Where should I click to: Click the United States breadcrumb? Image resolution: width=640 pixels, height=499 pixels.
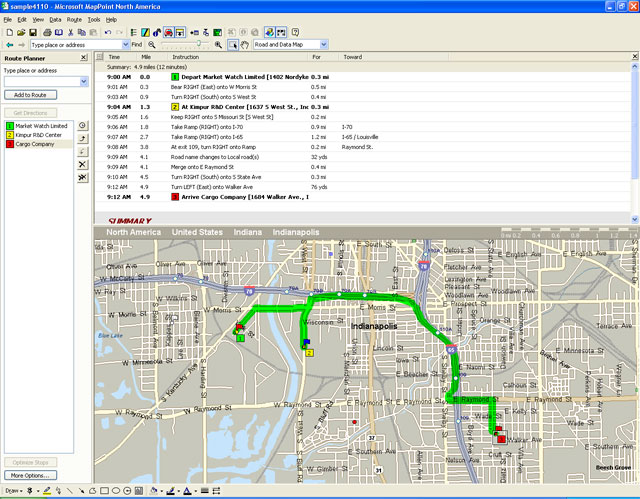click(x=197, y=232)
